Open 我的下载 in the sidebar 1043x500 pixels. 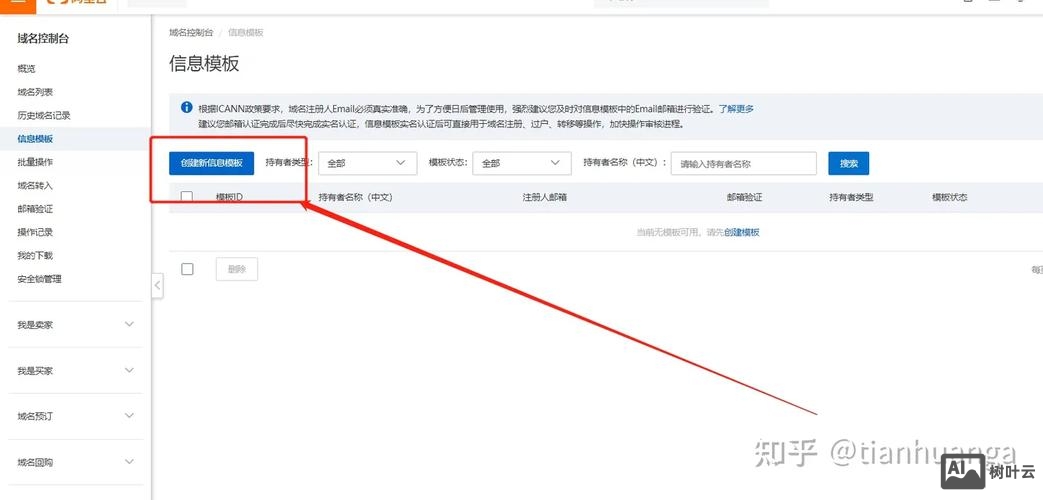[35, 255]
